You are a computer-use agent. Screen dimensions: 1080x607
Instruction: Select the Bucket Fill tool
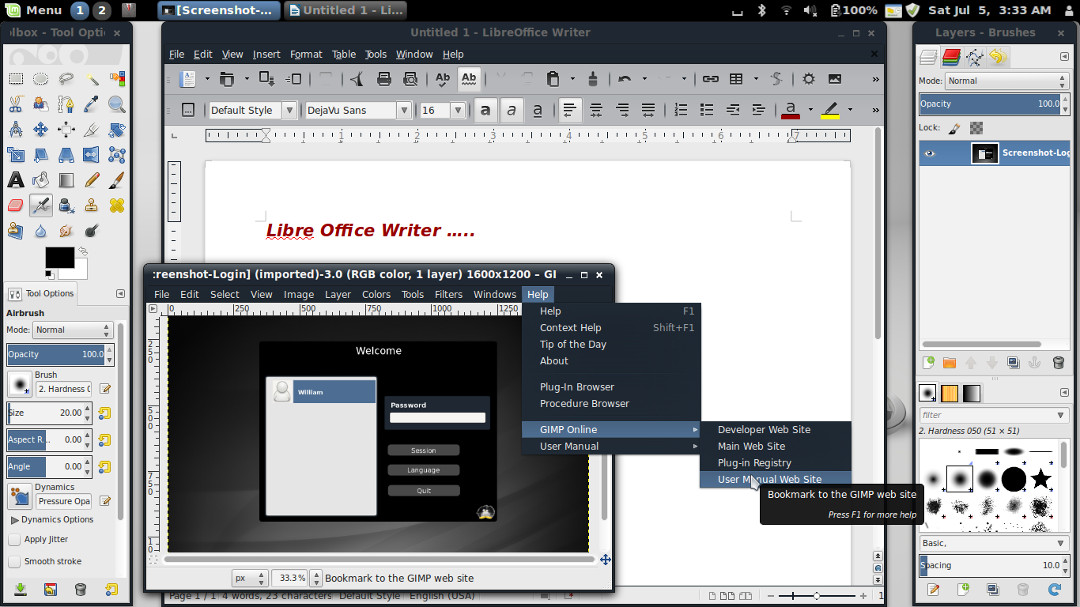[x=41, y=180]
